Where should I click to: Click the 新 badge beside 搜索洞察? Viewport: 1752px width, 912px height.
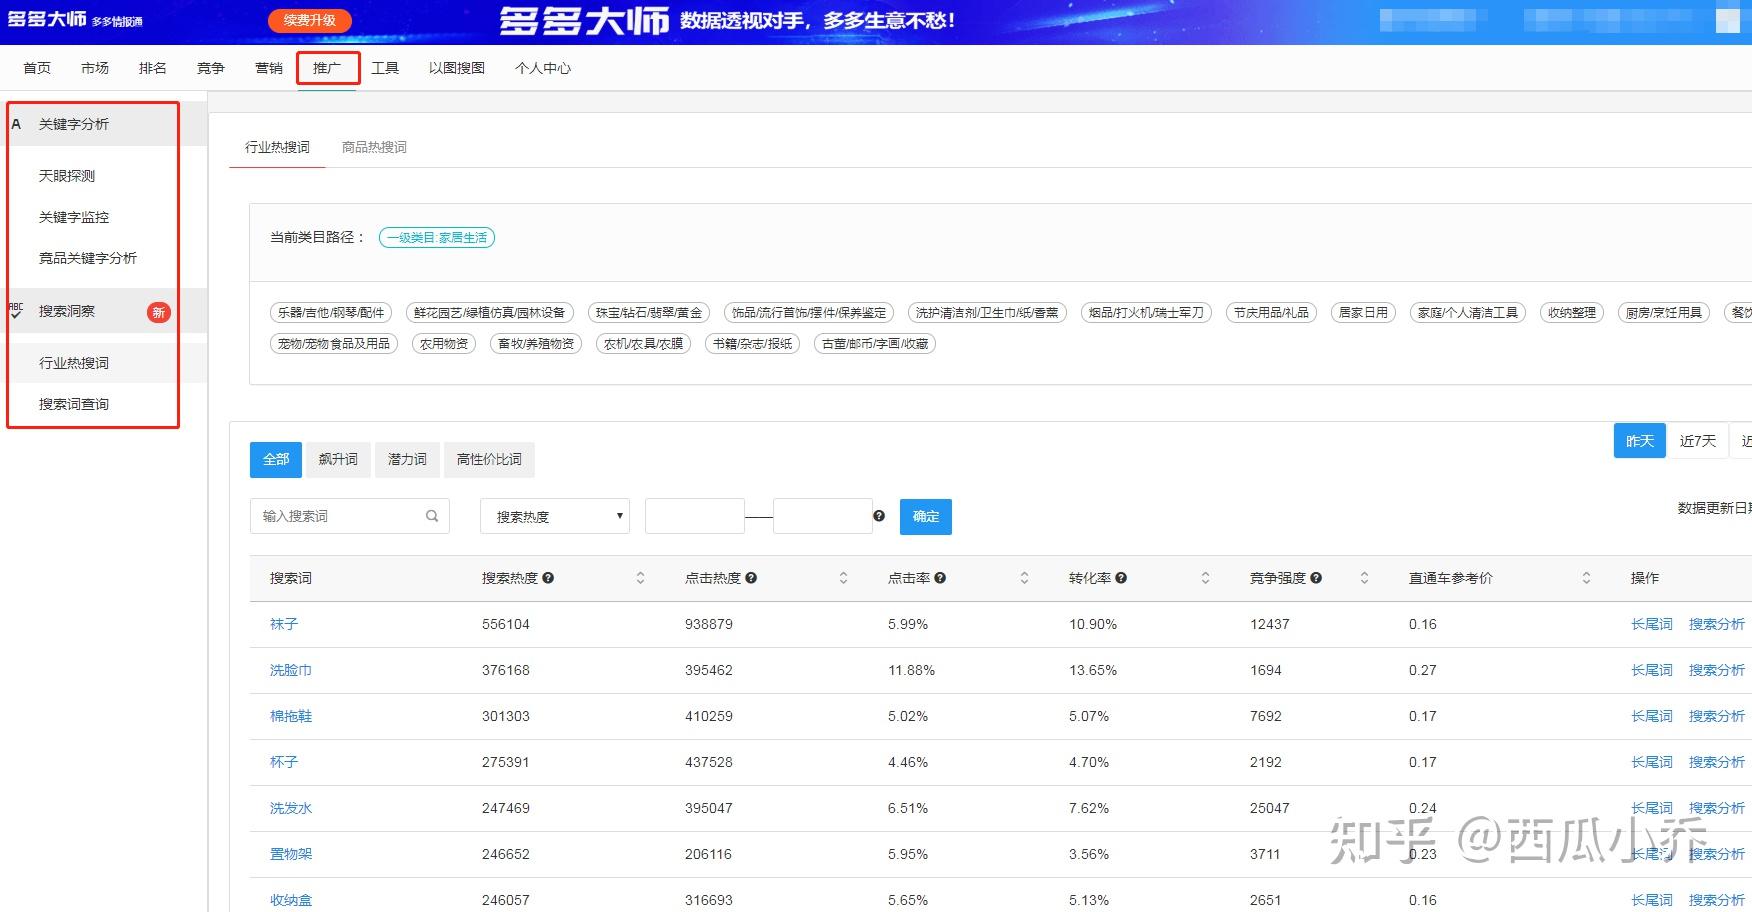point(158,312)
